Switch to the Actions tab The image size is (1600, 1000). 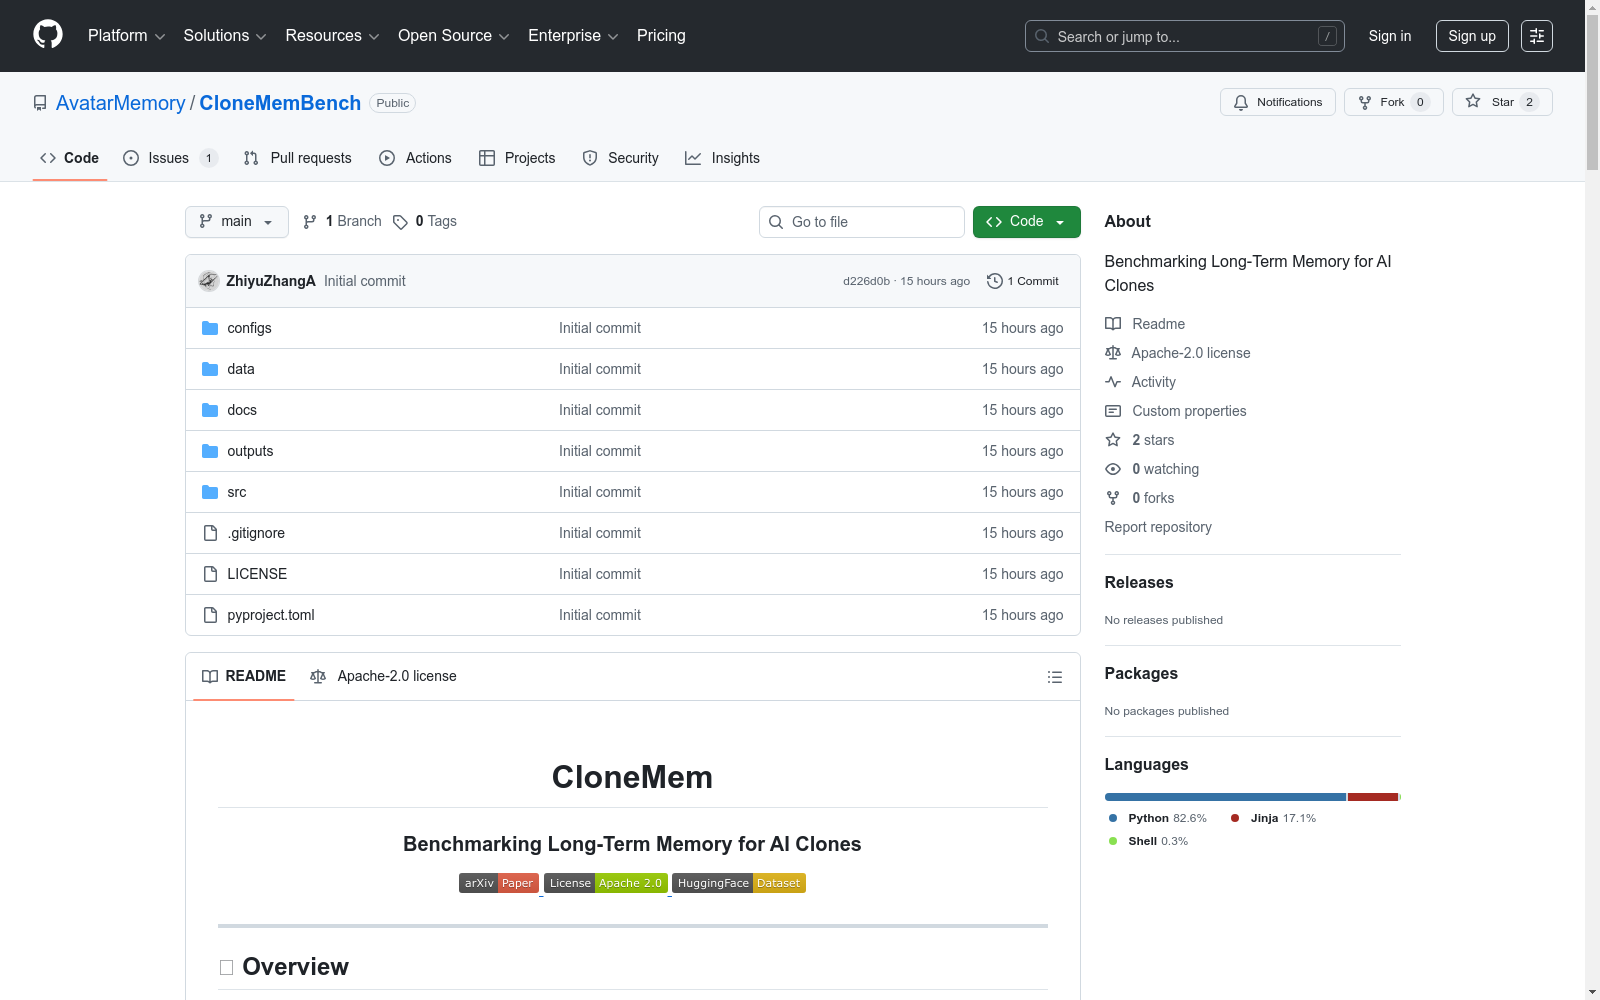tap(415, 158)
